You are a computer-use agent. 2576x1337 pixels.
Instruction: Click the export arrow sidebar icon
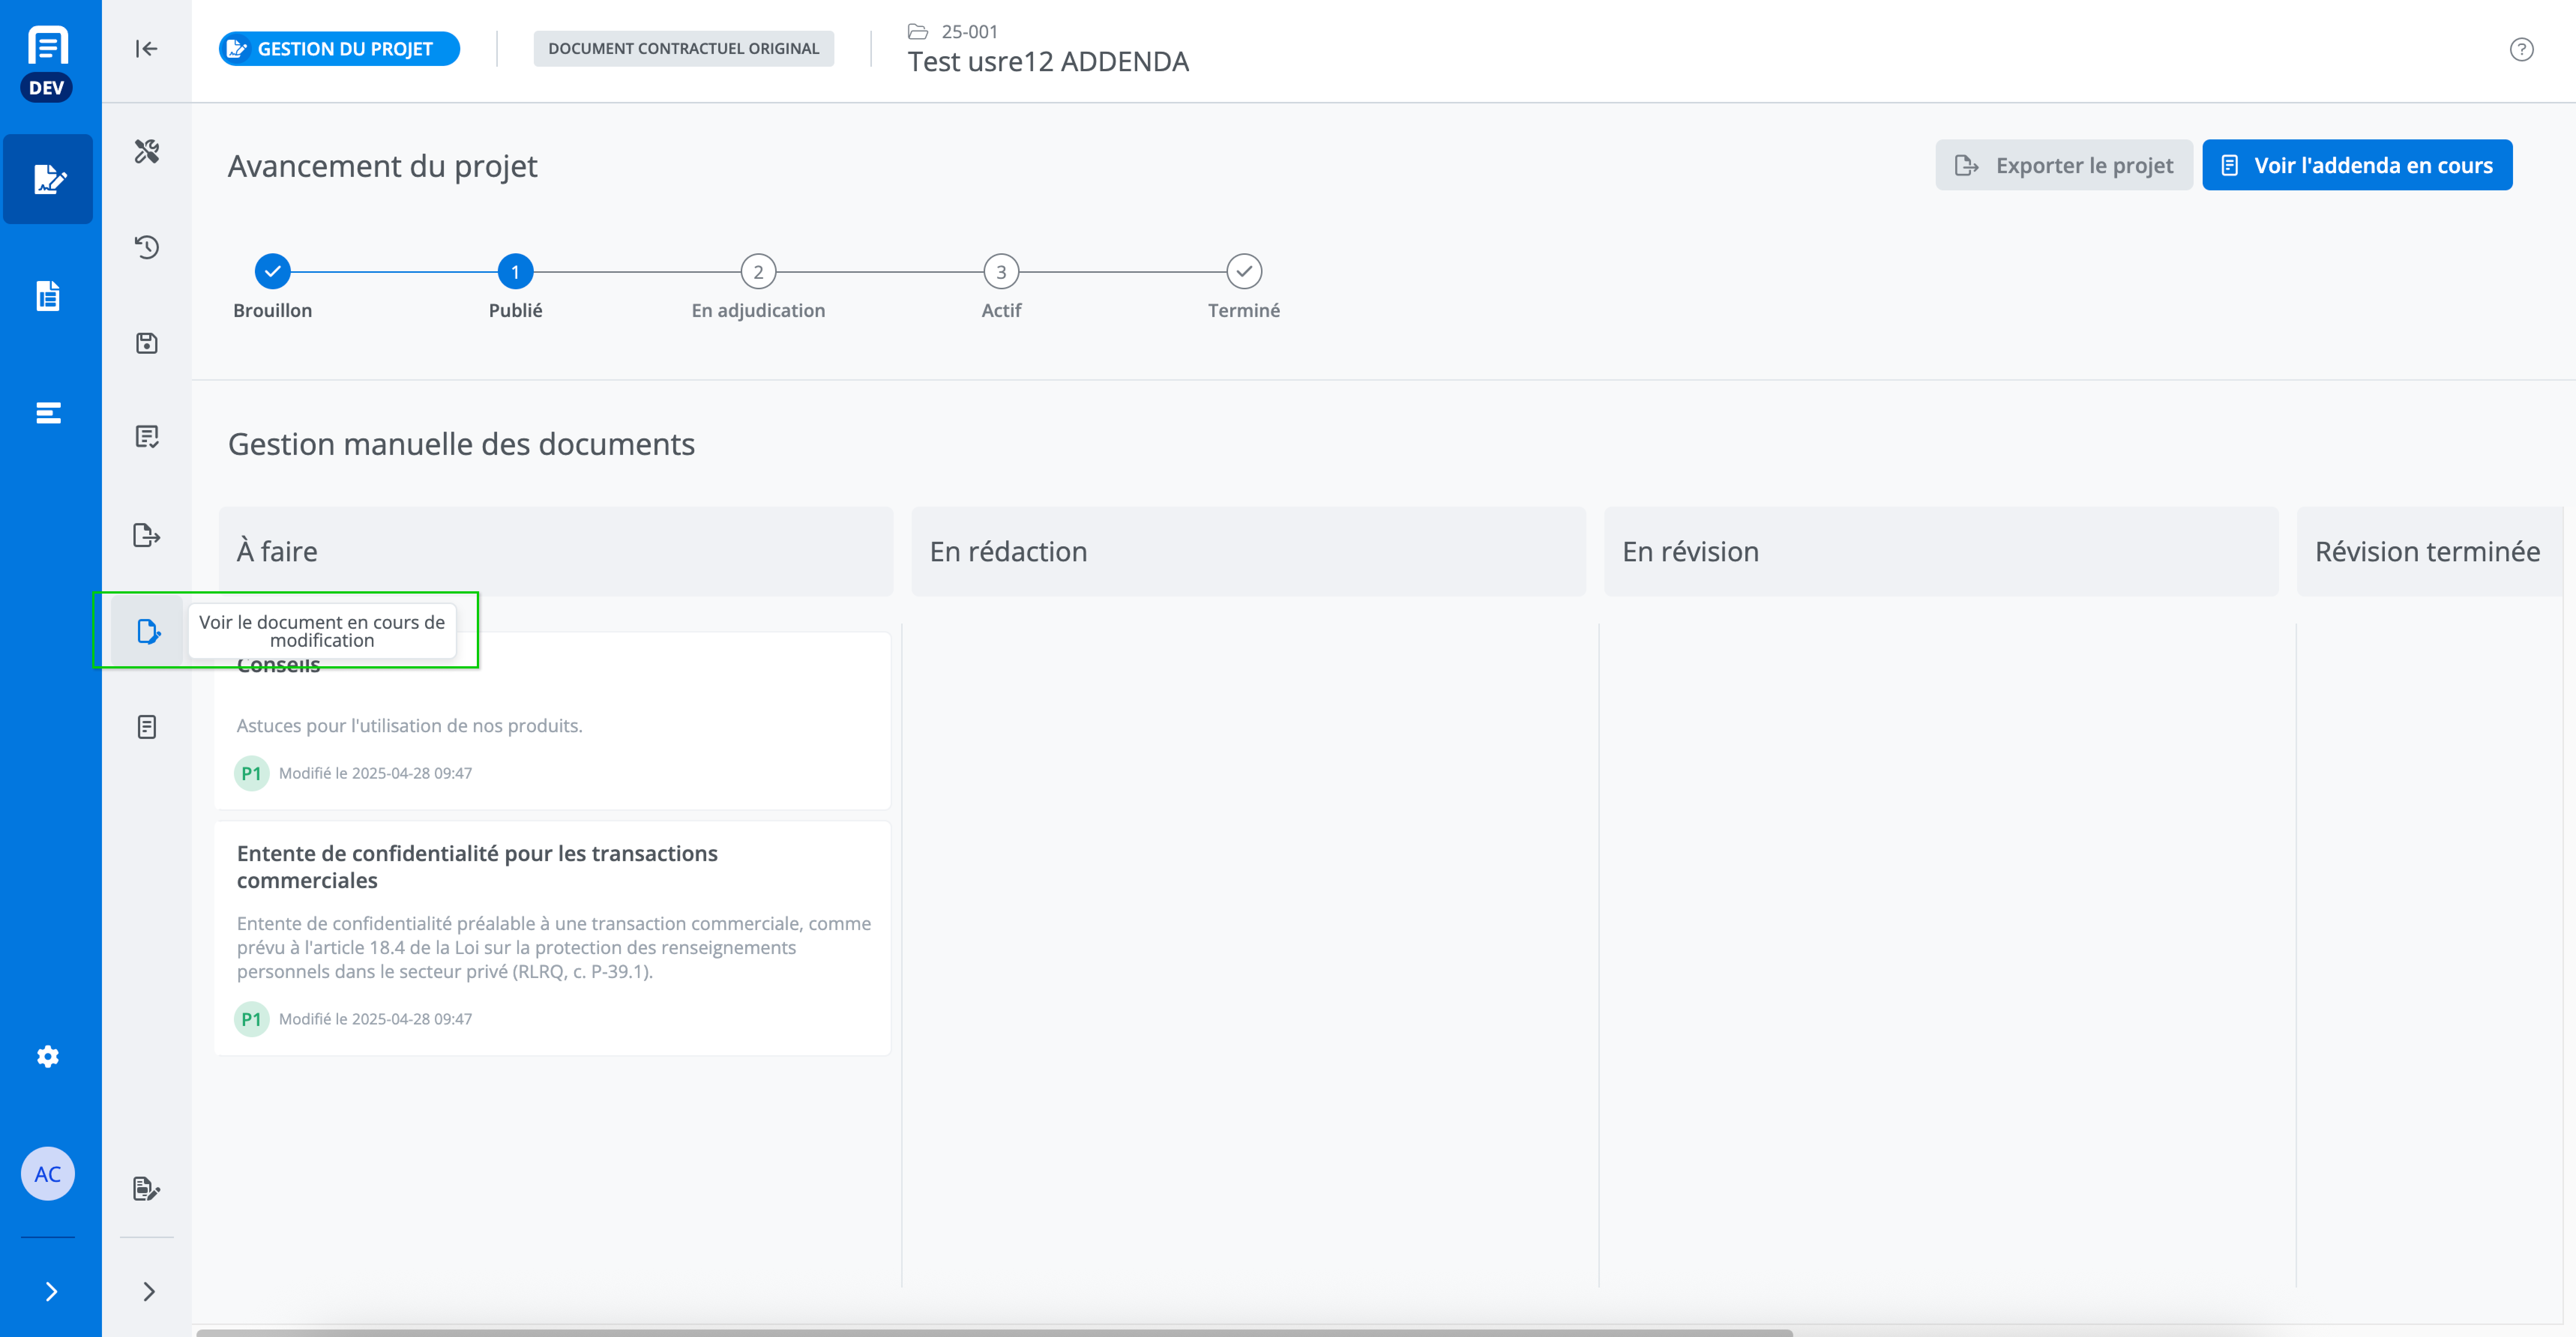pos(147,535)
